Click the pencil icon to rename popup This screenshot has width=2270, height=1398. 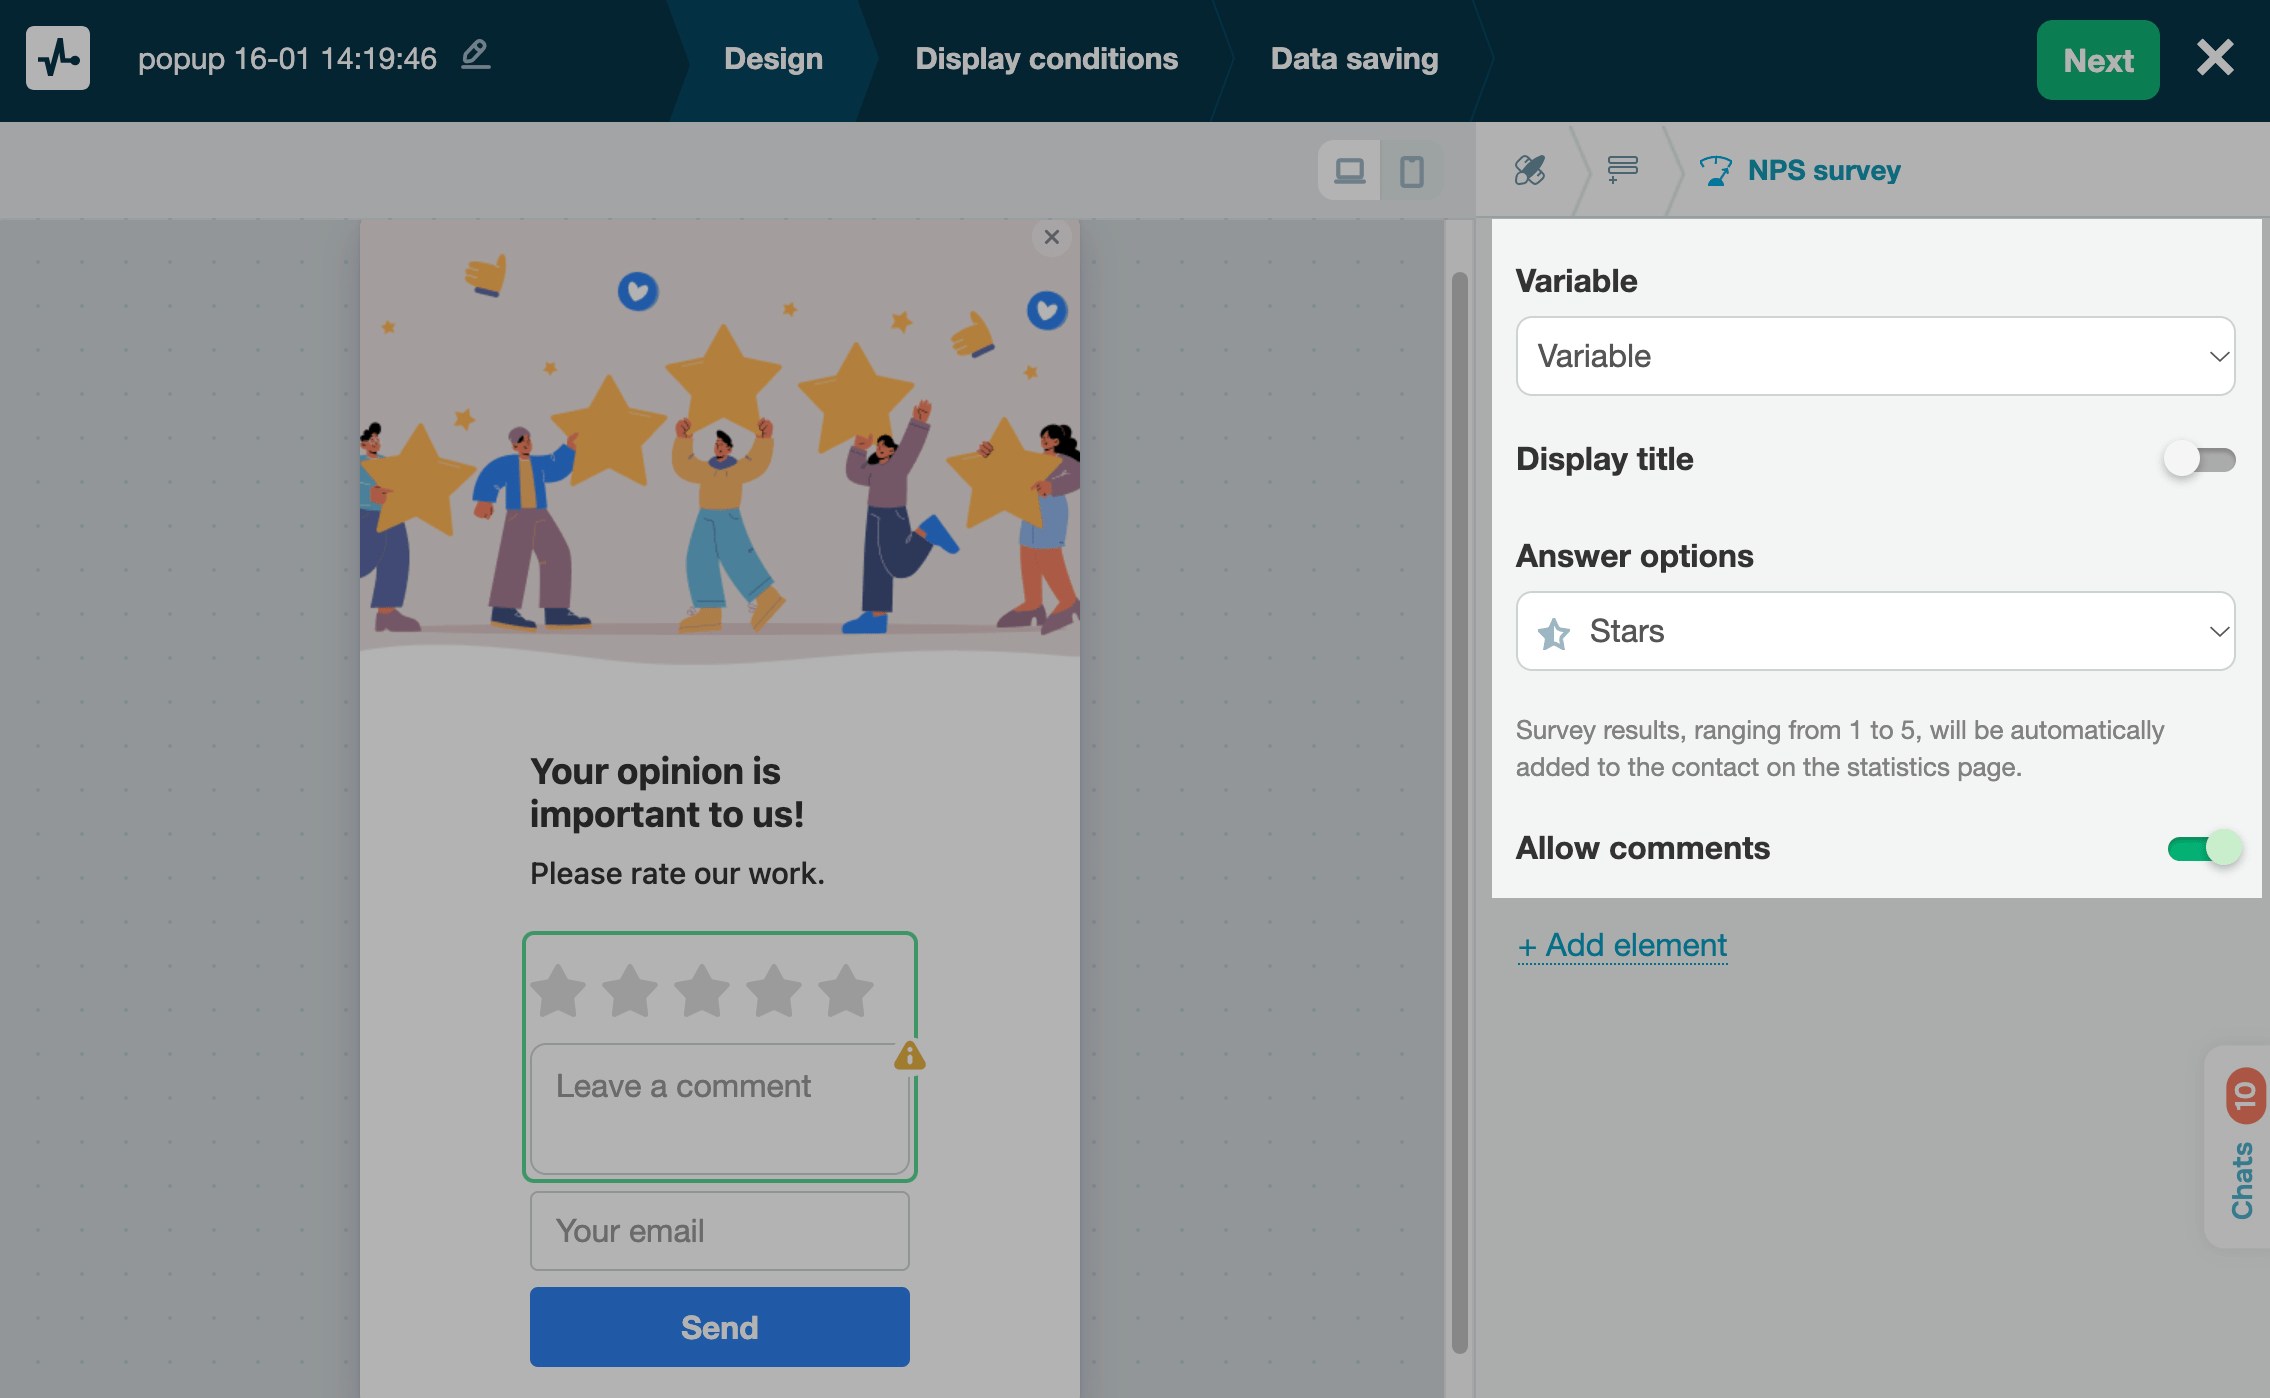point(476,55)
